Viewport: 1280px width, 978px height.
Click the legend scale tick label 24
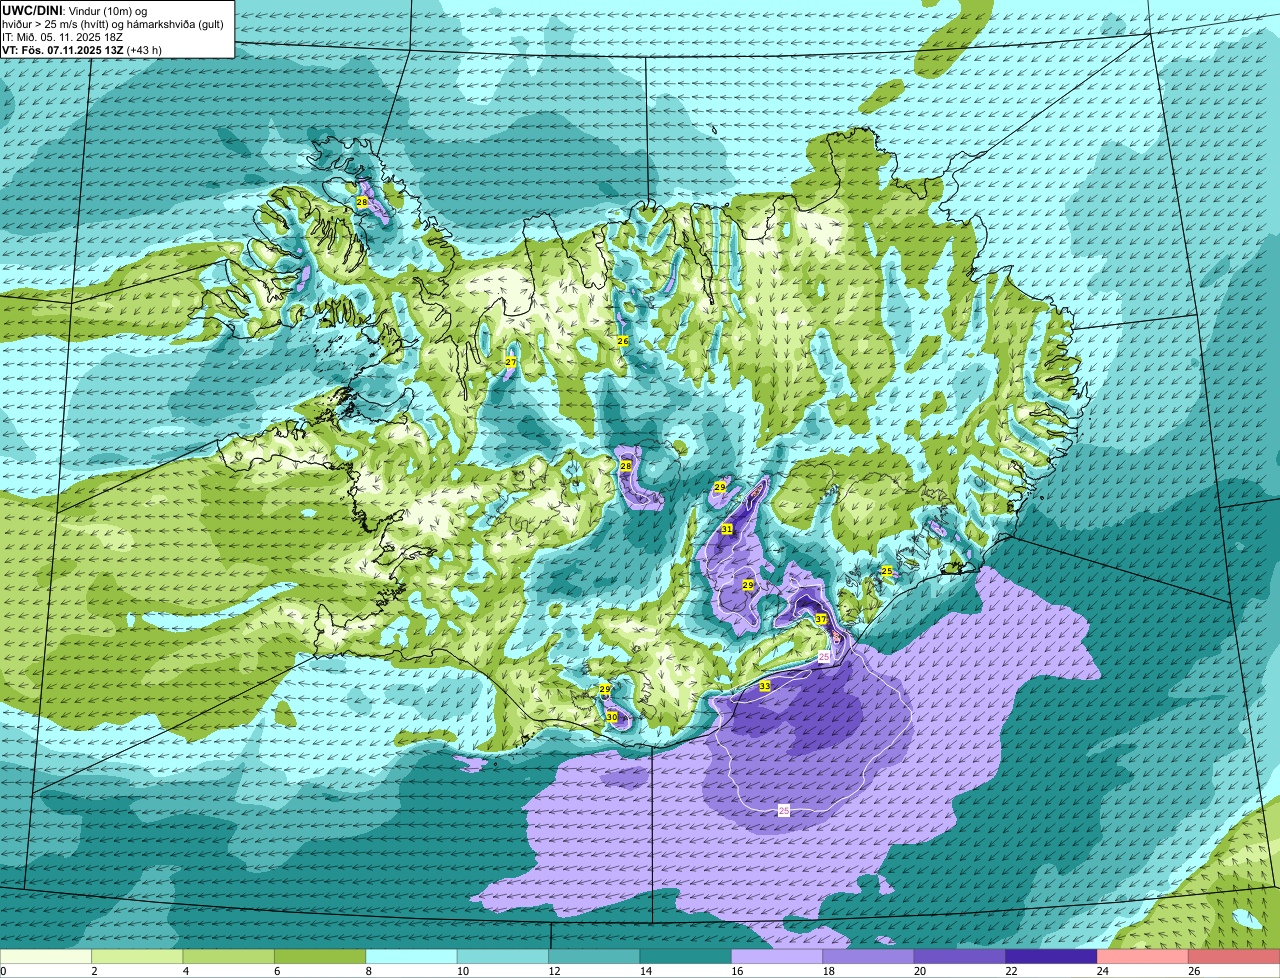(1102, 971)
